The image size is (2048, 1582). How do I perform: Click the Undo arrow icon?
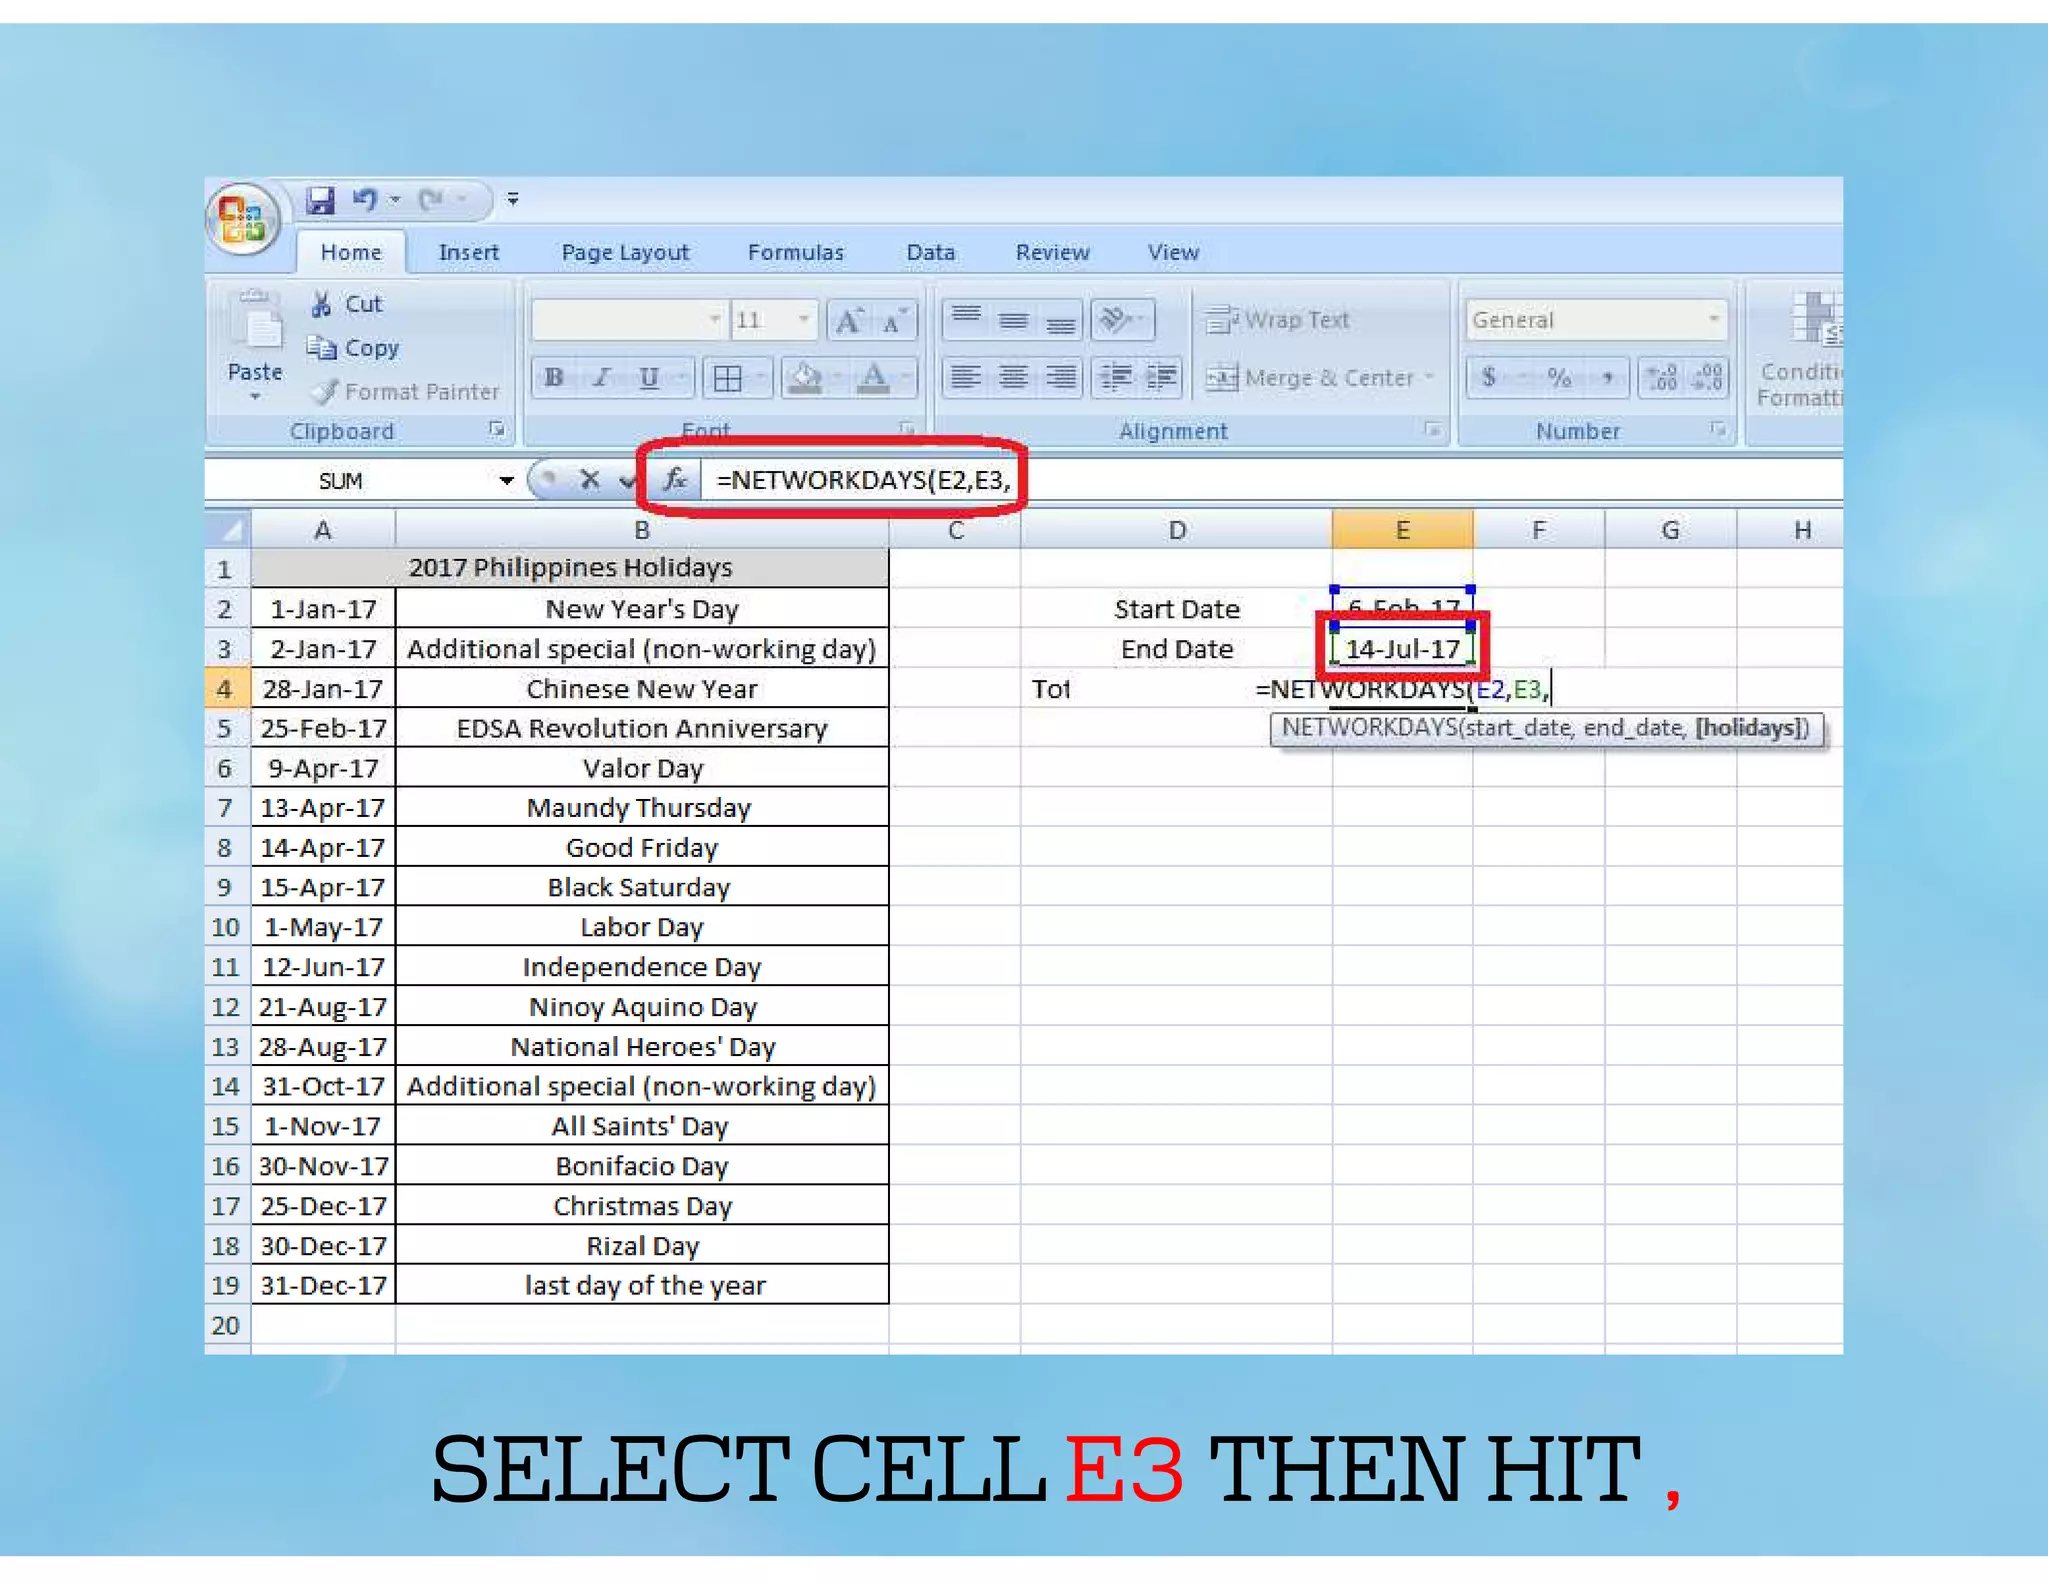coord(364,200)
